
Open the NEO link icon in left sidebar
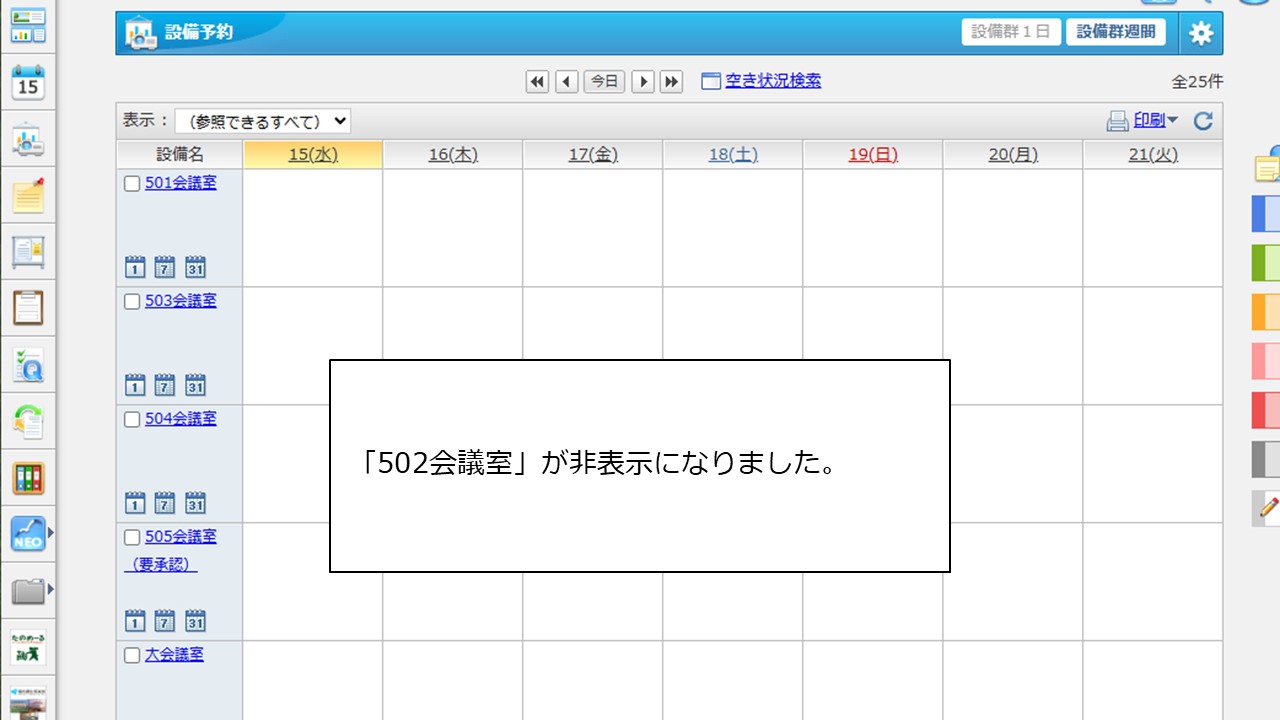tap(26, 534)
